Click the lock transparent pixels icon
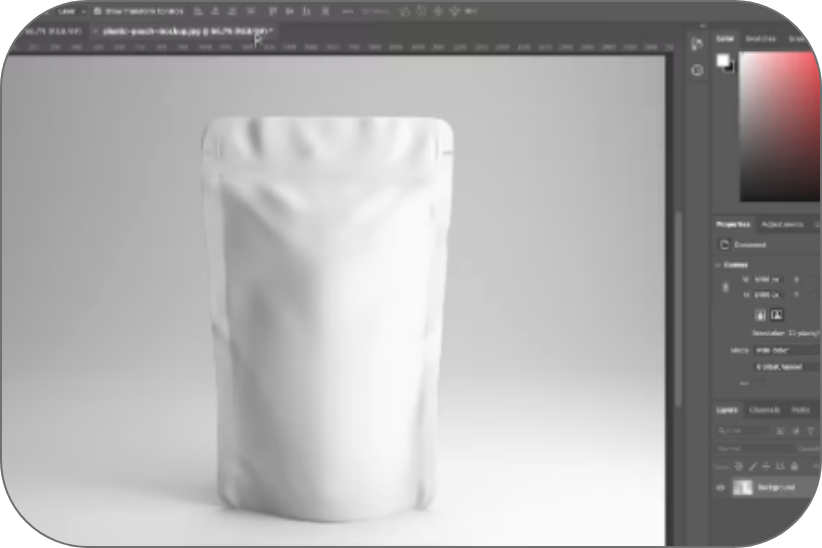Image resolution: width=822 pixels, height=548 pixels. pos(739,466)
